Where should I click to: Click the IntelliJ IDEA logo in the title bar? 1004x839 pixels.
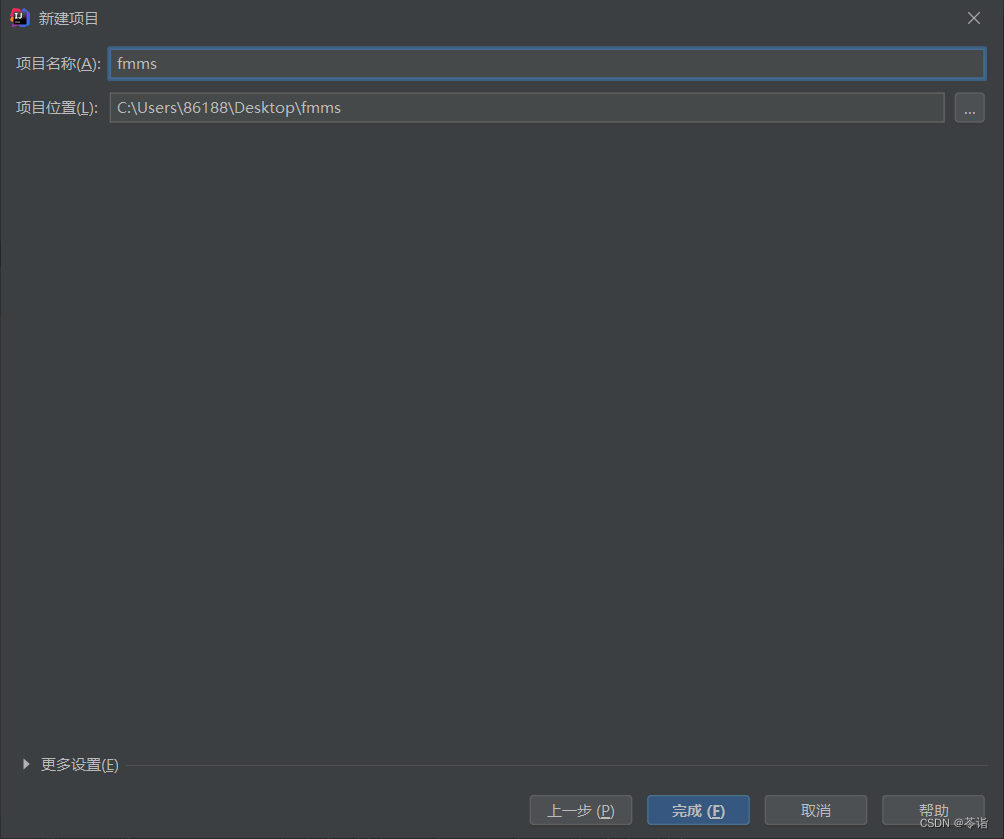[20, 18]
